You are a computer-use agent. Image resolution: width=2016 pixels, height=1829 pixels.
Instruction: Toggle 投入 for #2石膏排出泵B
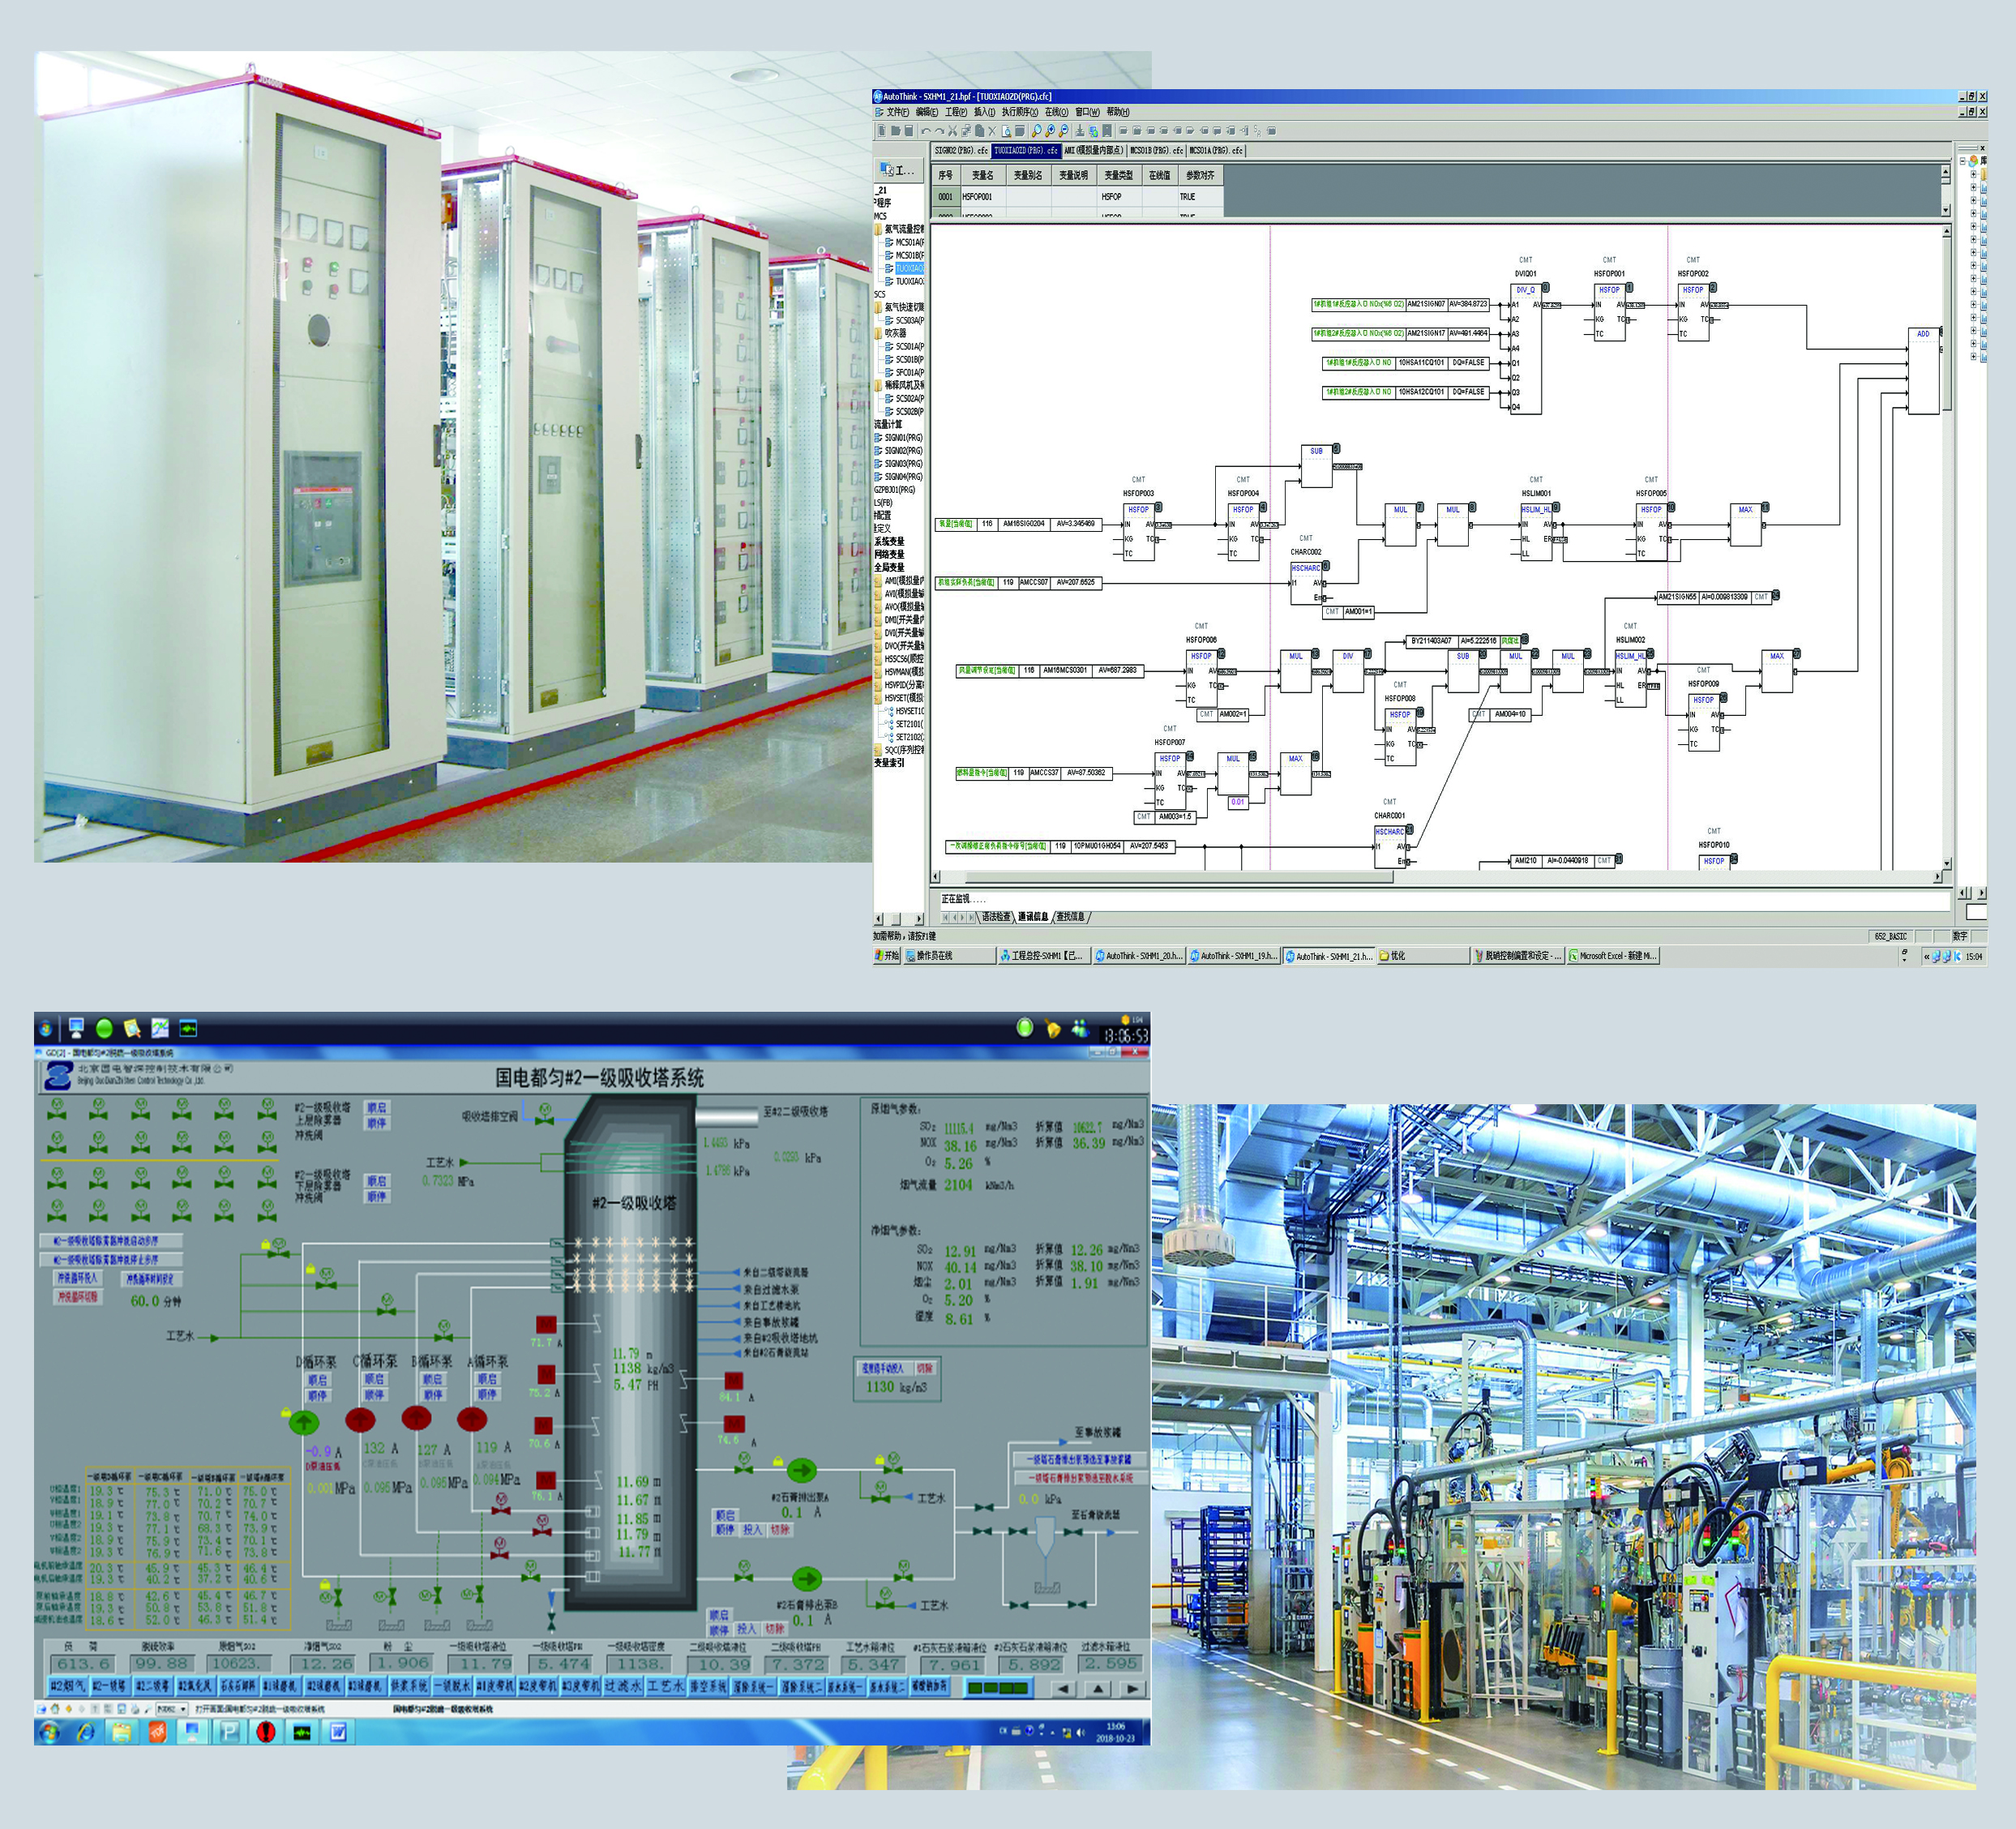coord(746,1628)
